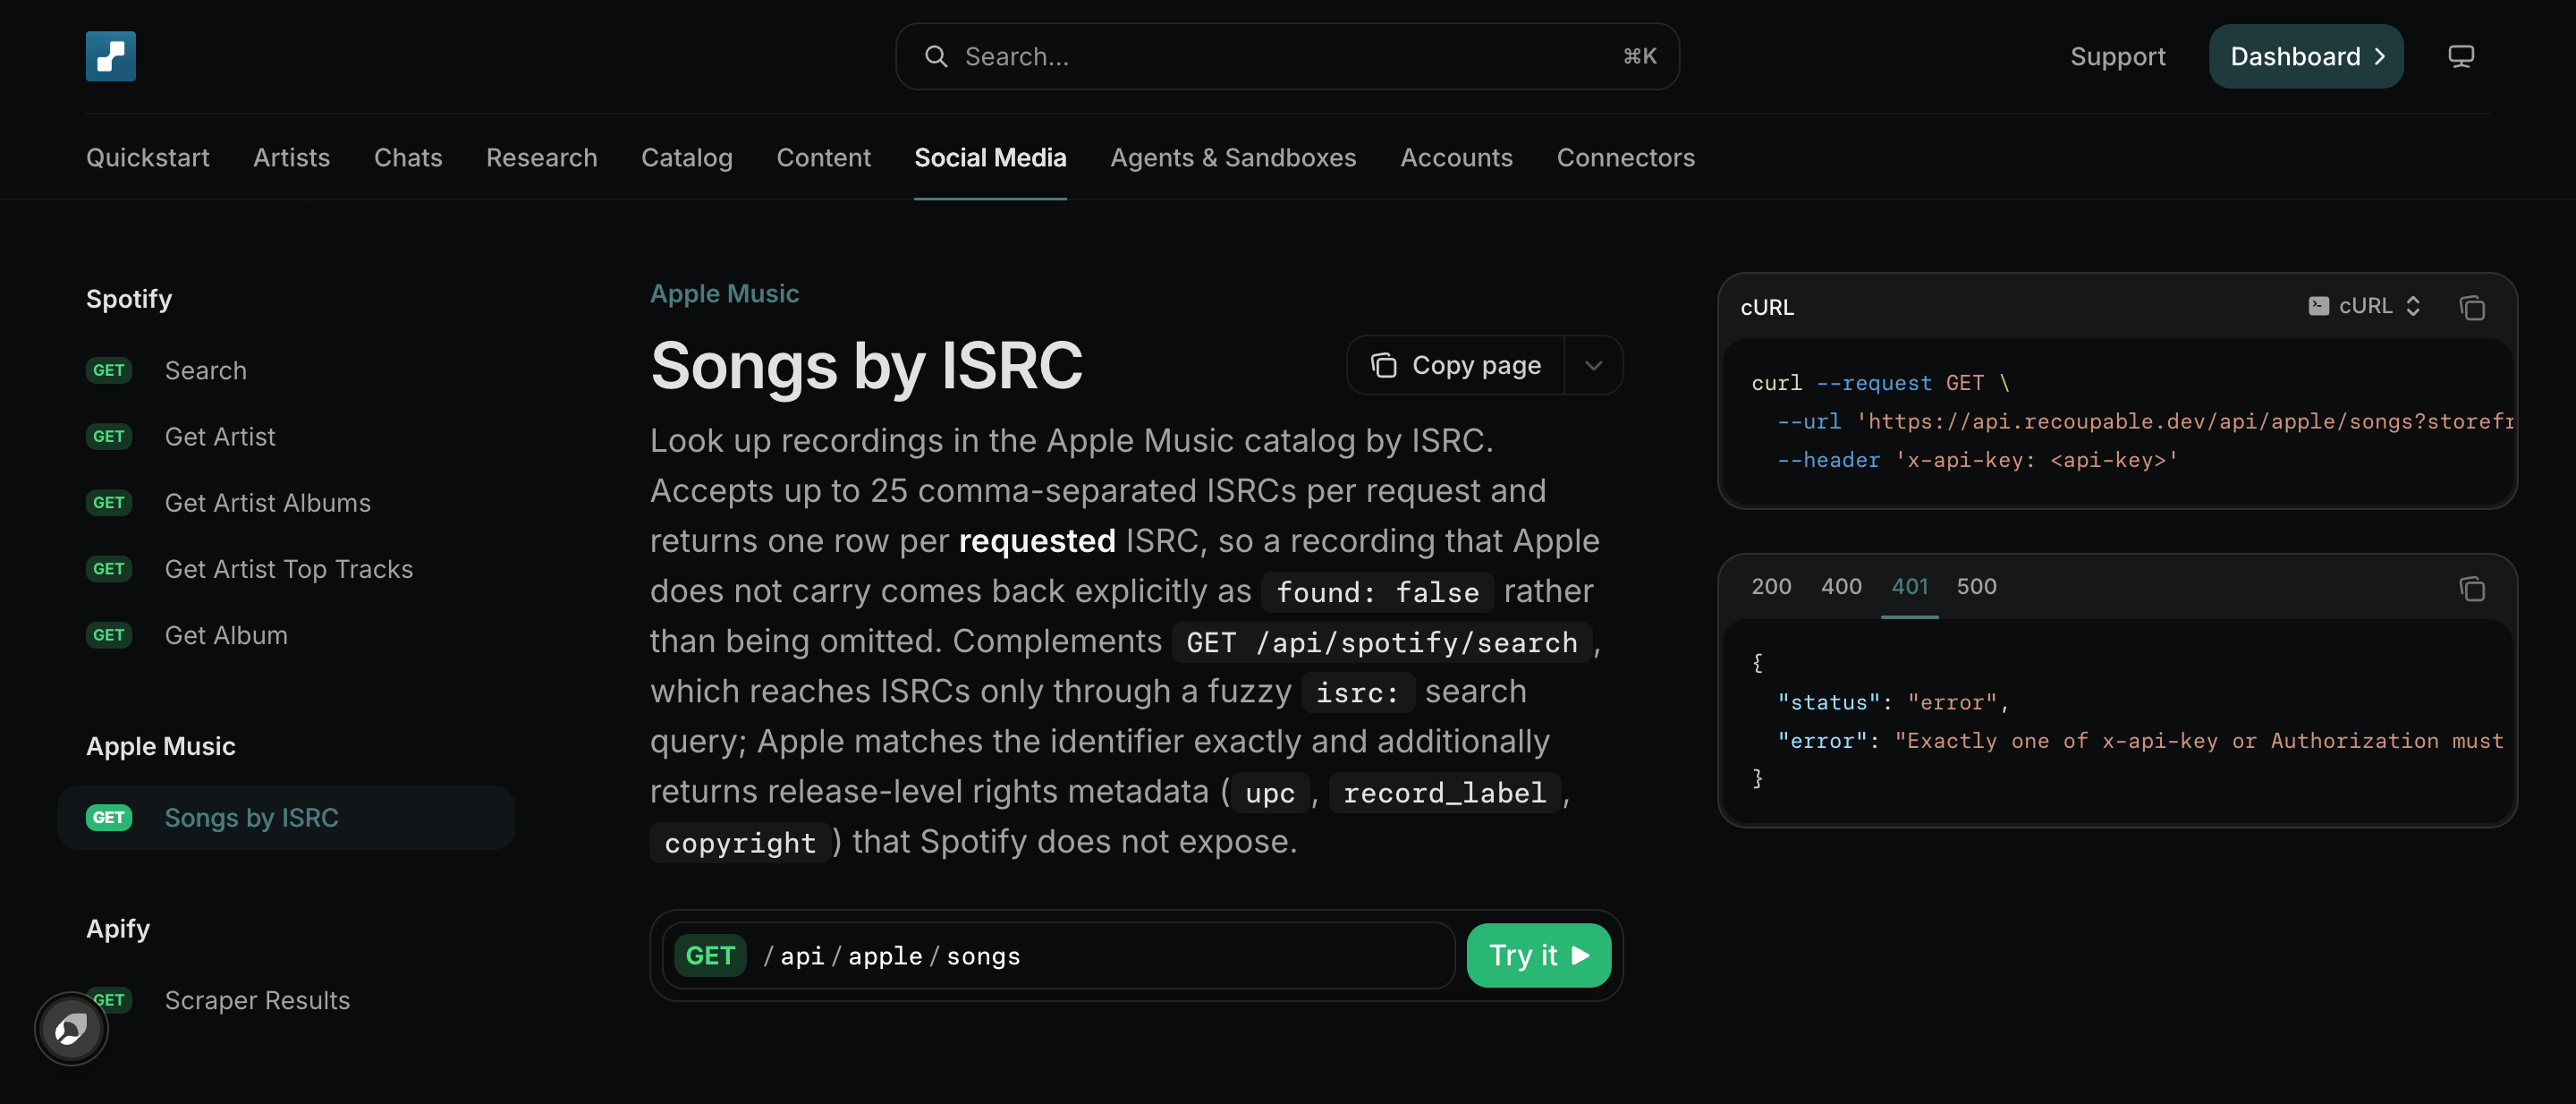Go to the Artists tab

click(x=291, y=157)
